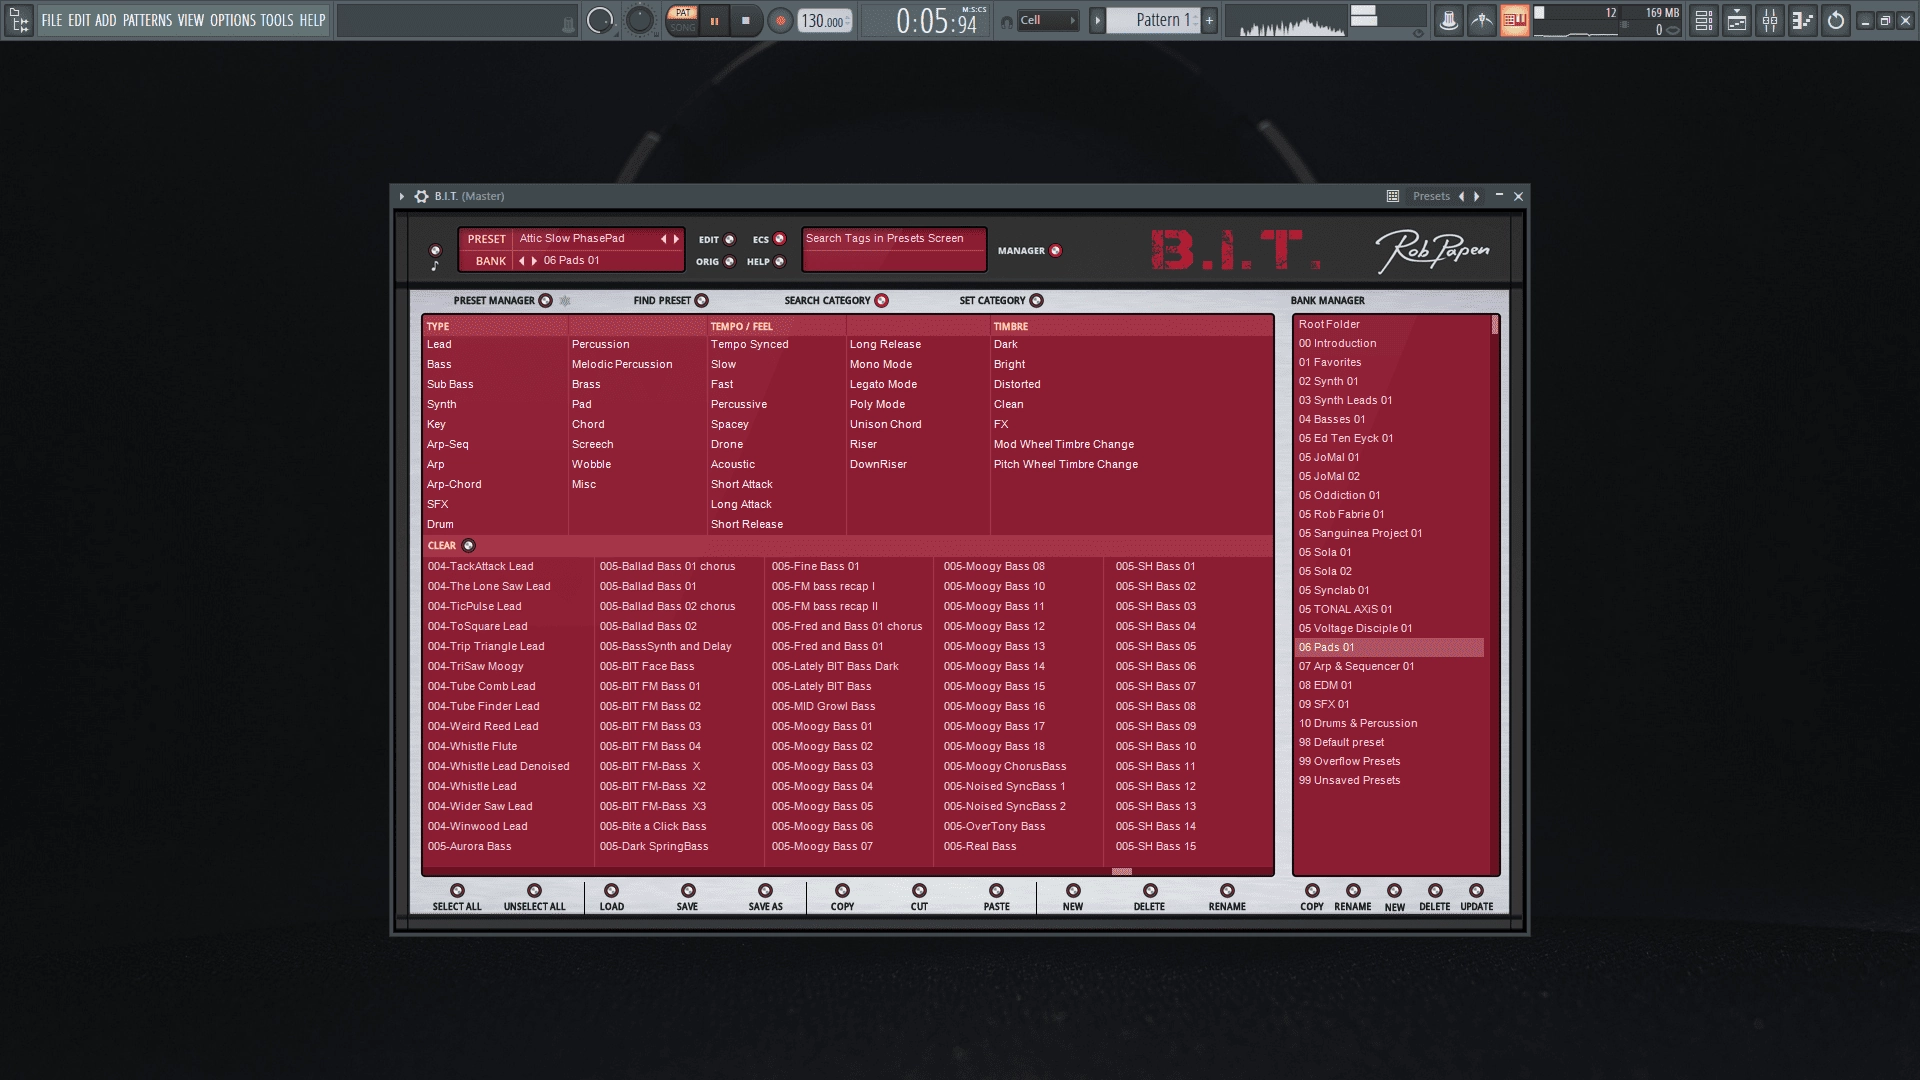Click the master volume knob
This screenshot has width=1920, height=1080.
(600, 20)
